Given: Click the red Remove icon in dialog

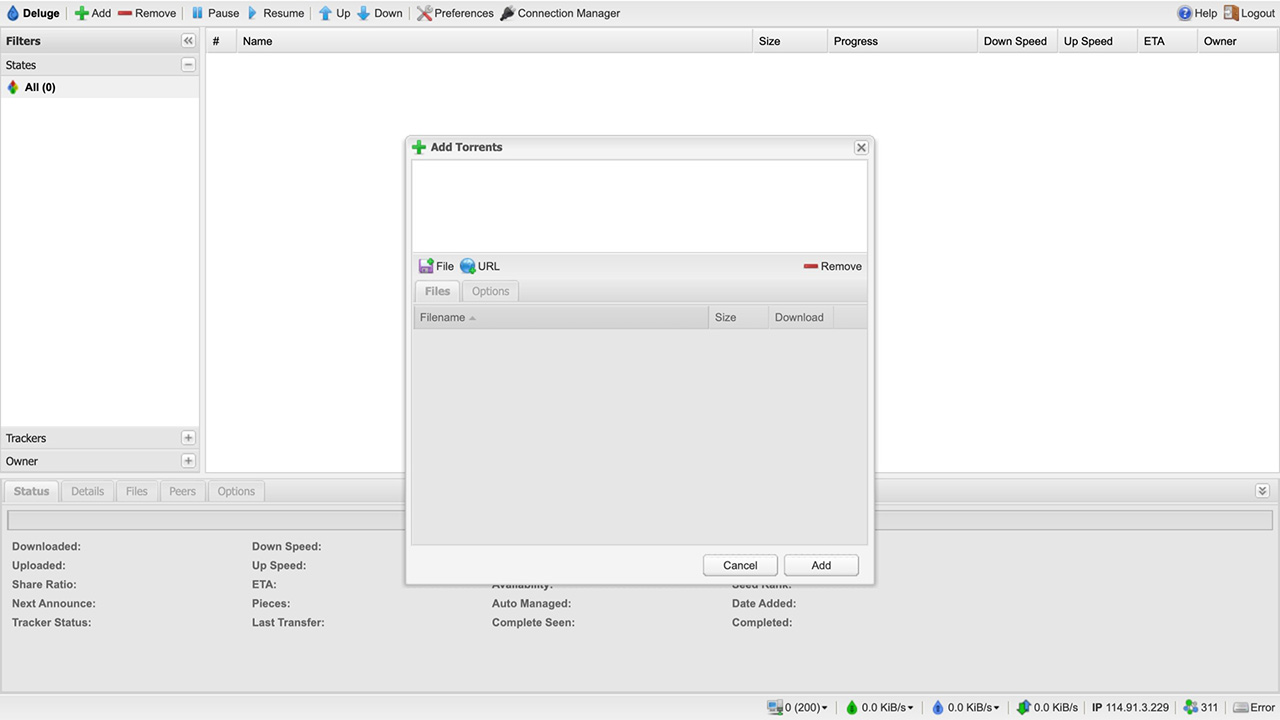Looking at the screenshot, I should tap(810, 266).
